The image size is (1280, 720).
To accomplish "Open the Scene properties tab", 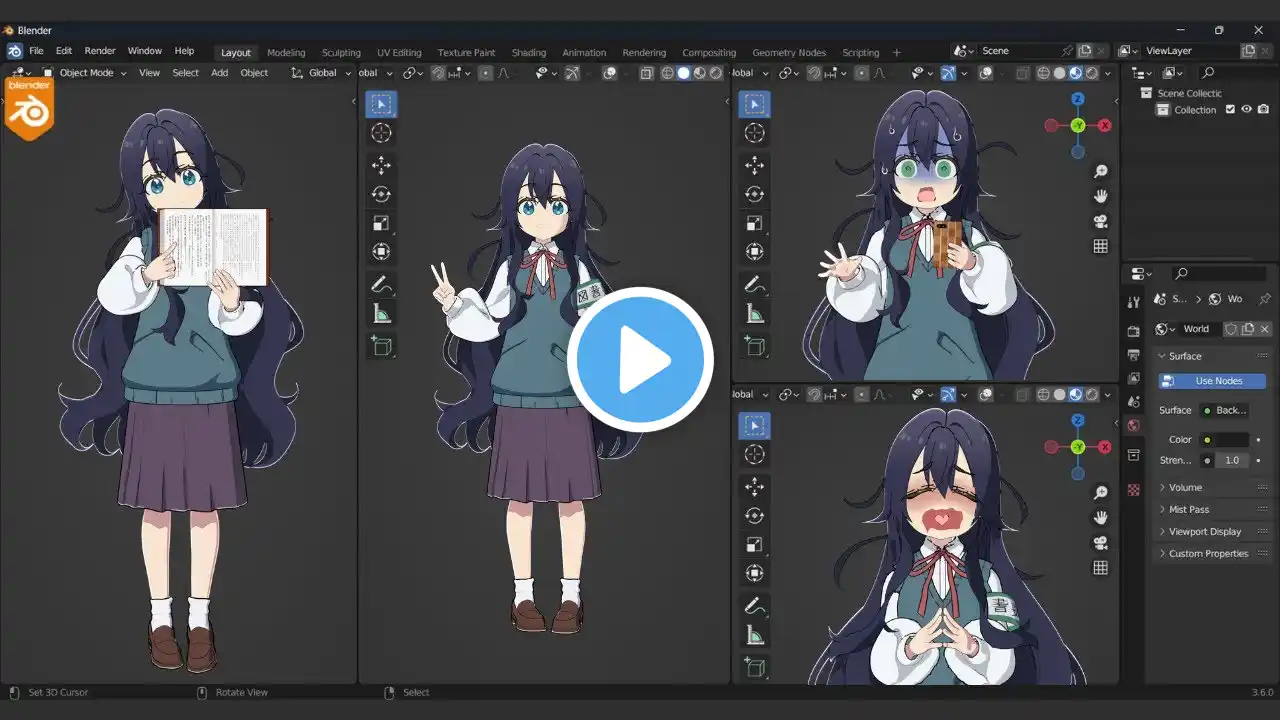I will (x=1133, y=401).
